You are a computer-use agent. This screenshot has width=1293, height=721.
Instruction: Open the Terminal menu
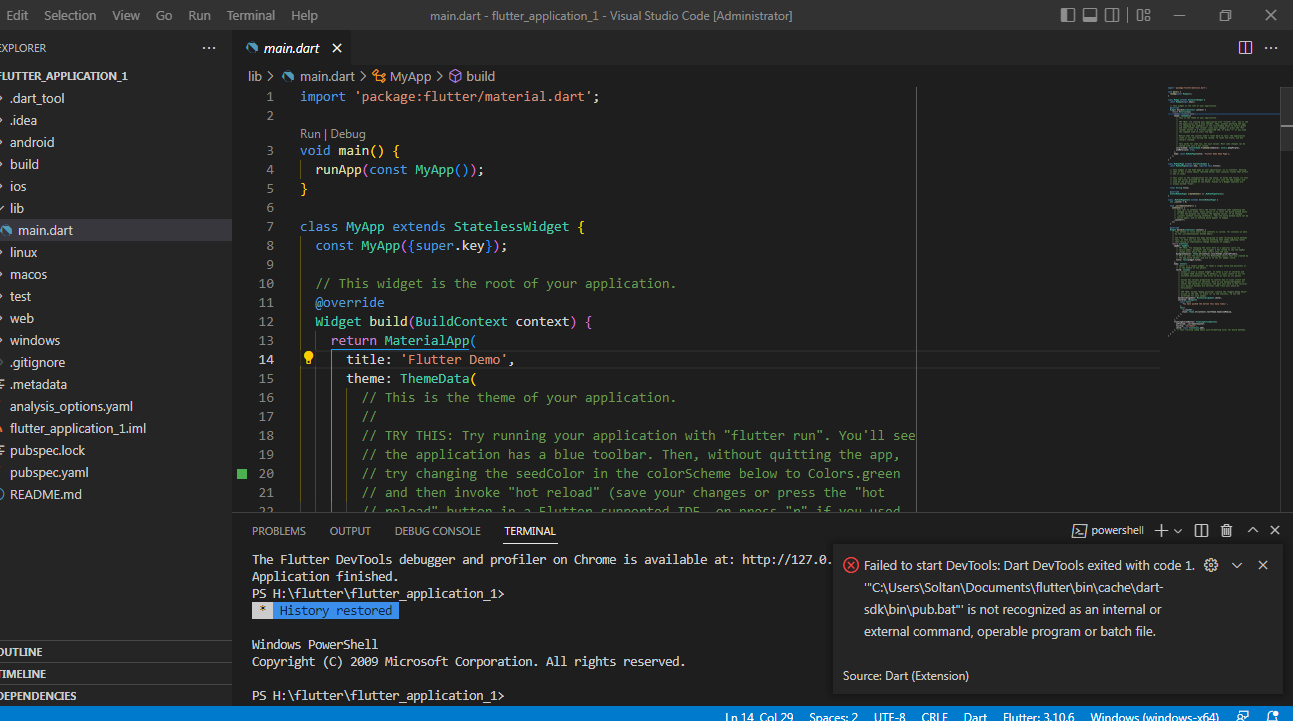click(x=251, y=15)
